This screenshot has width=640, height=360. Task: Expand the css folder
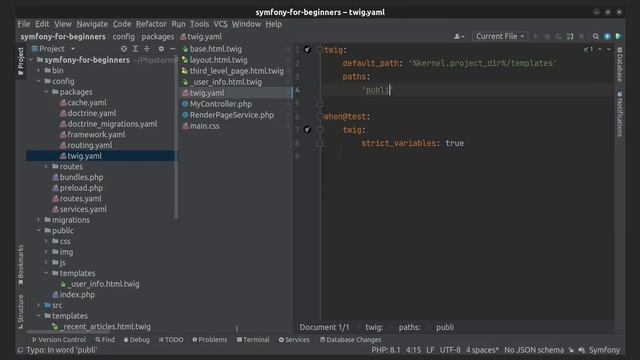point(46,241)
